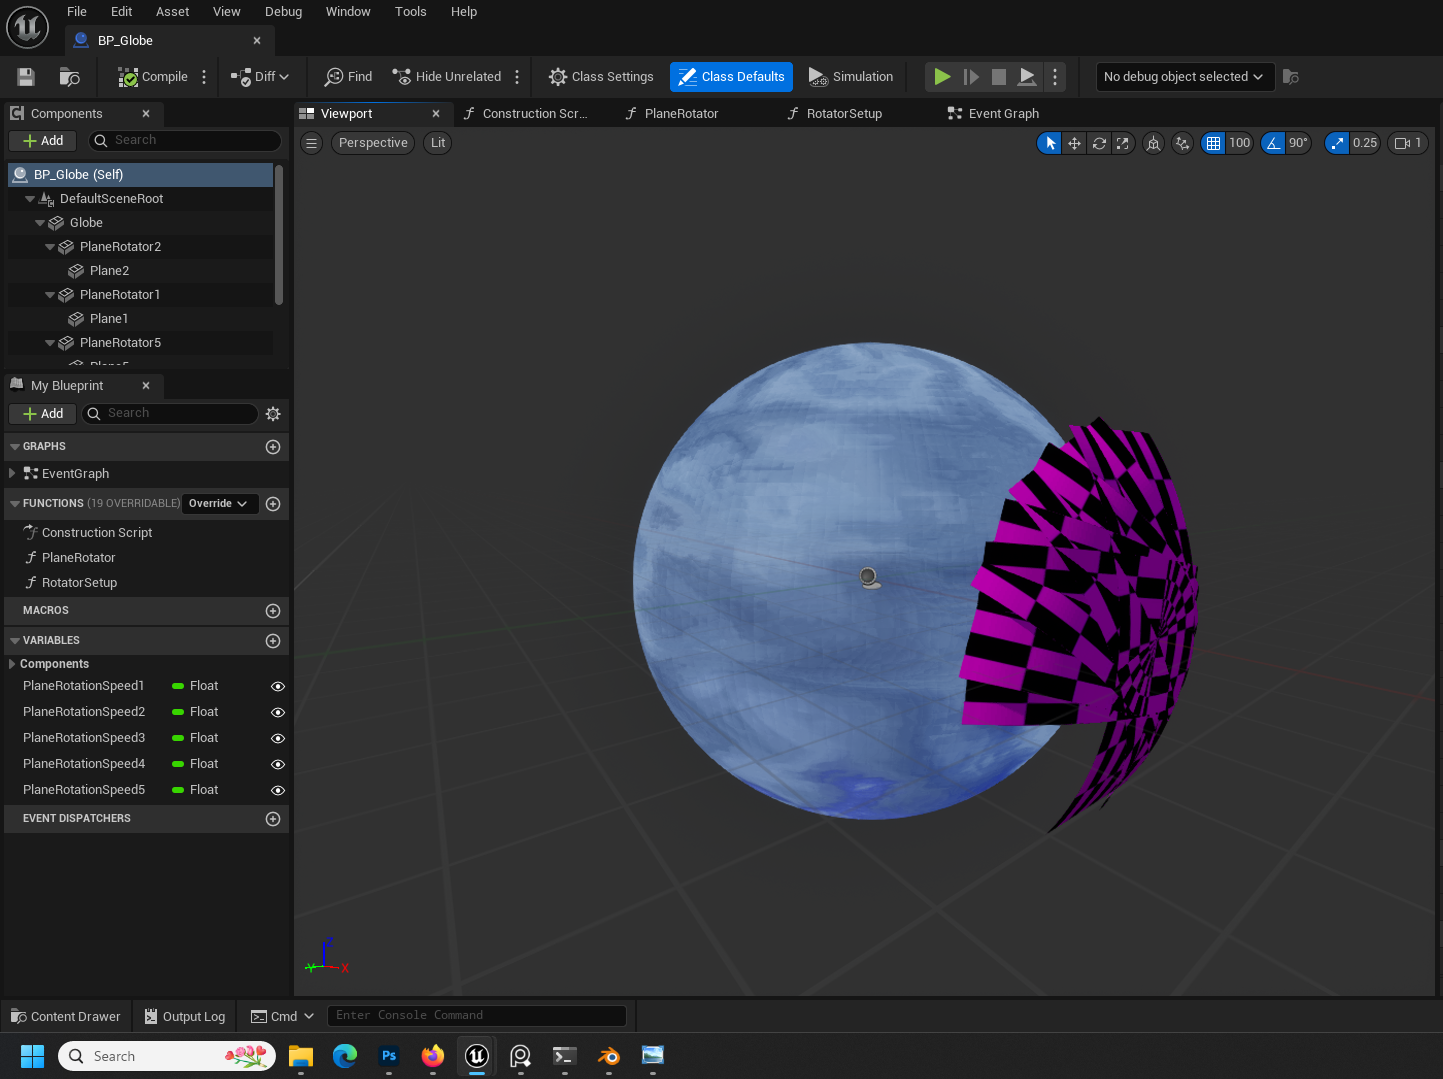
Task: Select the rotate transform tool in viewport
Action: (1099, 143)
